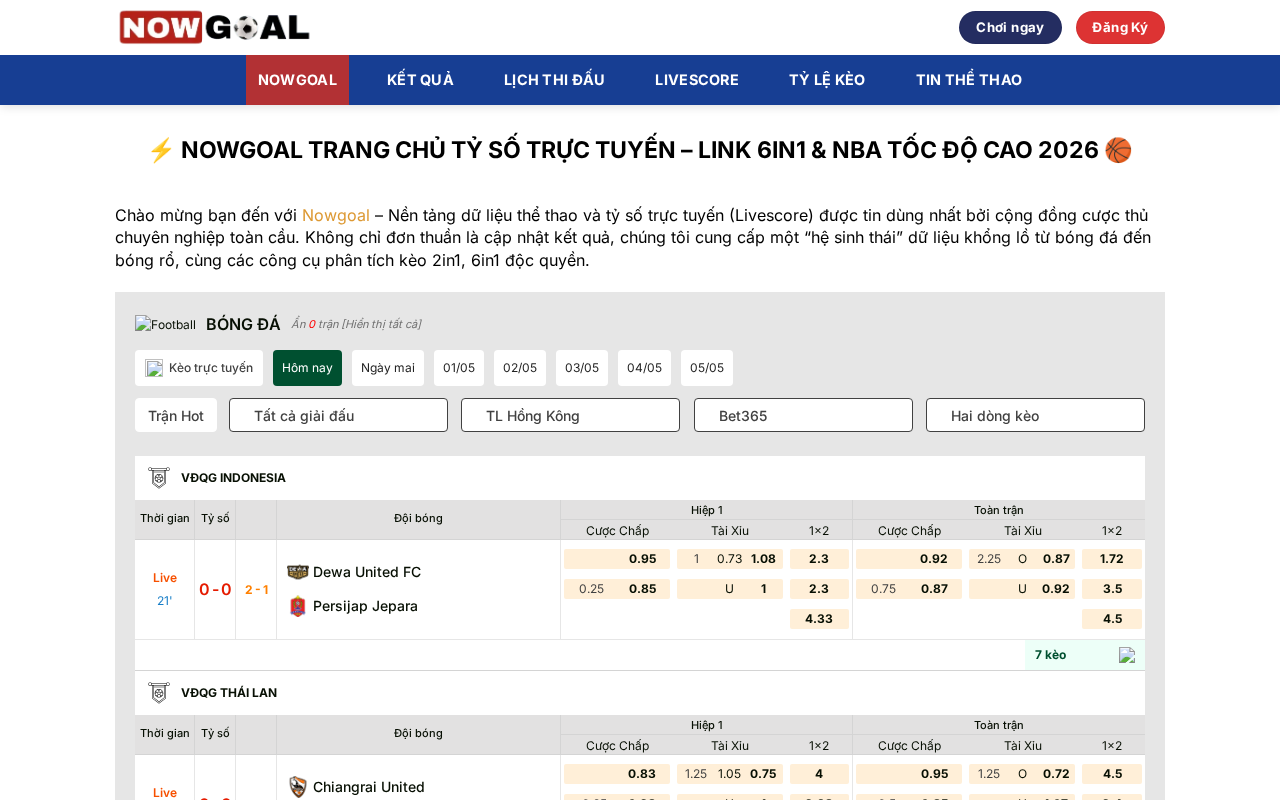Click the Hiển thị tất cả link
The image size is (1280, 800).
tap(381, 324)
